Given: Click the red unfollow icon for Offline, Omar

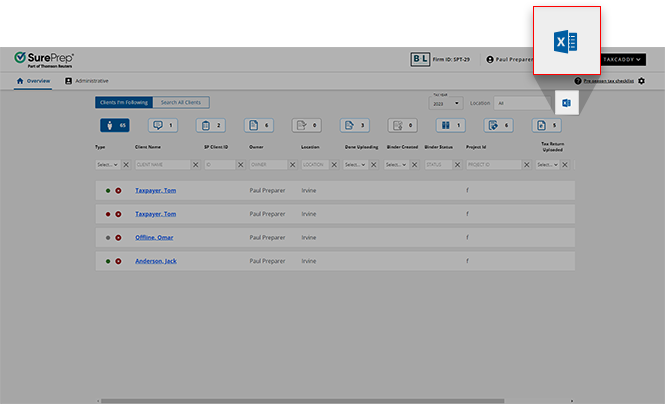Looking at the screenshot, I should pyautogui.click(x=118, y=238).
